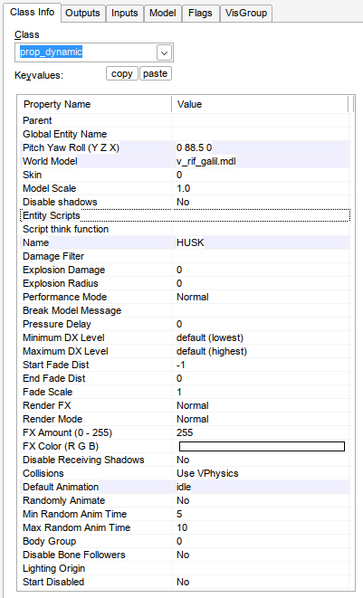The width and height of the screenshot is (363, 598).
Task: Select the Minimum DX Level row
Action: click(x=184, y=338)
